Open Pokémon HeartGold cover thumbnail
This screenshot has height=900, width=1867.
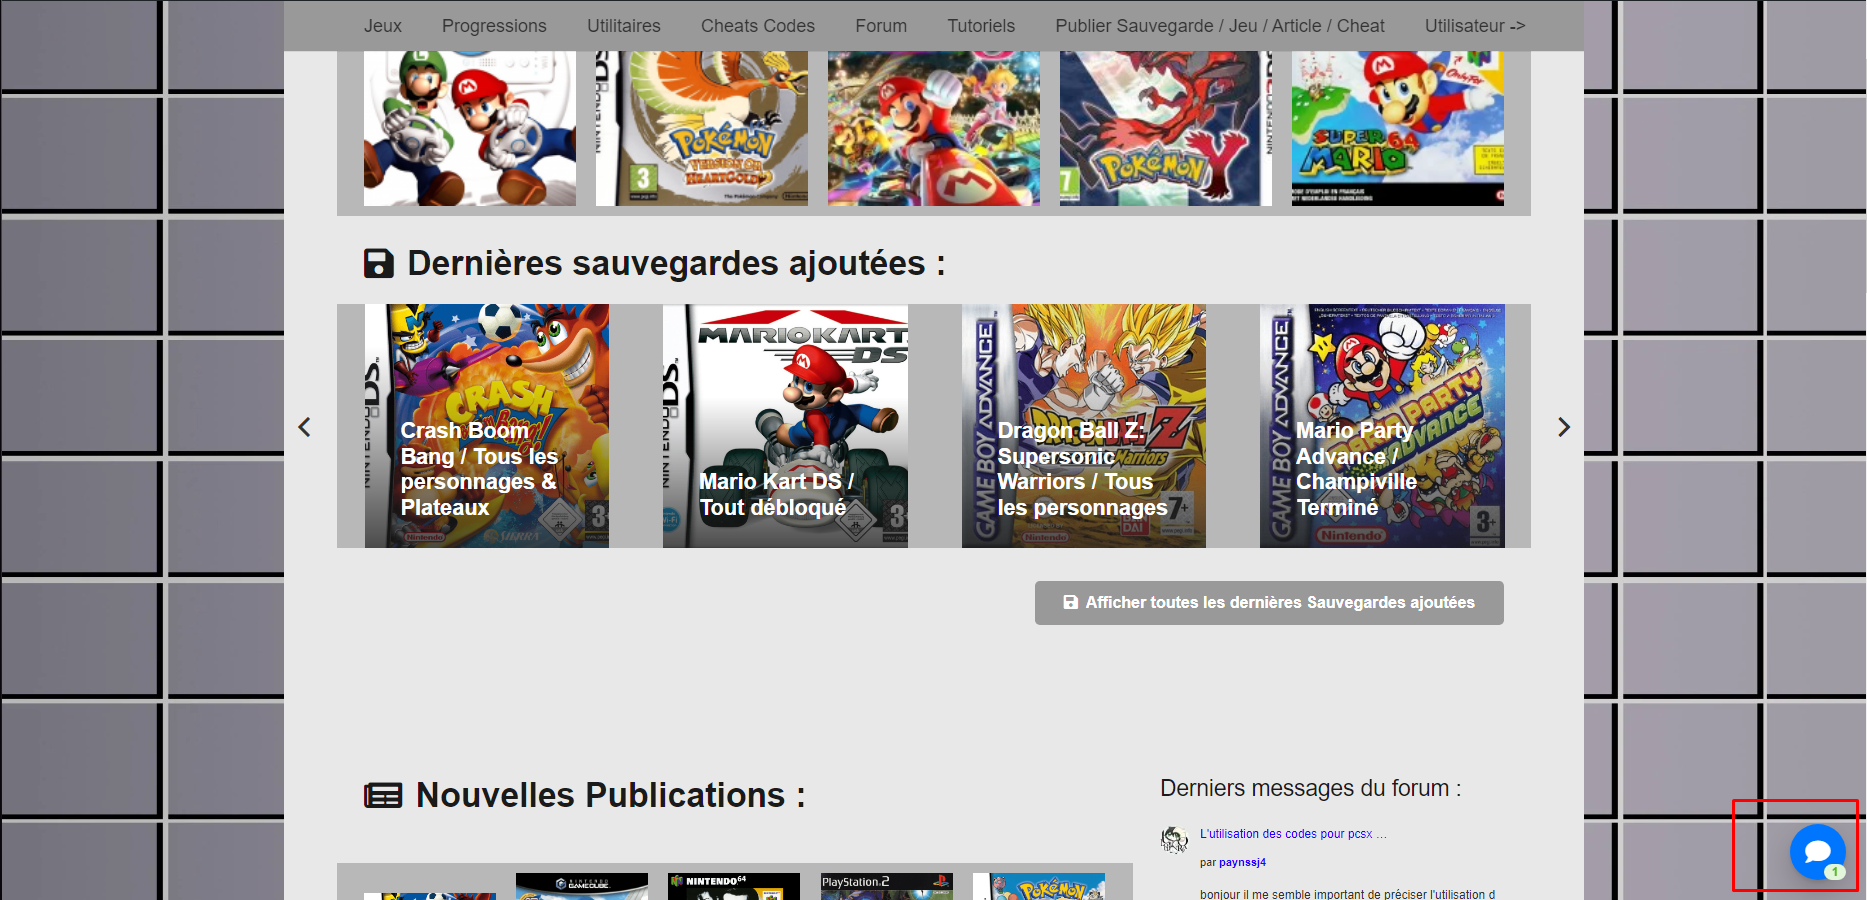[702, 129]
